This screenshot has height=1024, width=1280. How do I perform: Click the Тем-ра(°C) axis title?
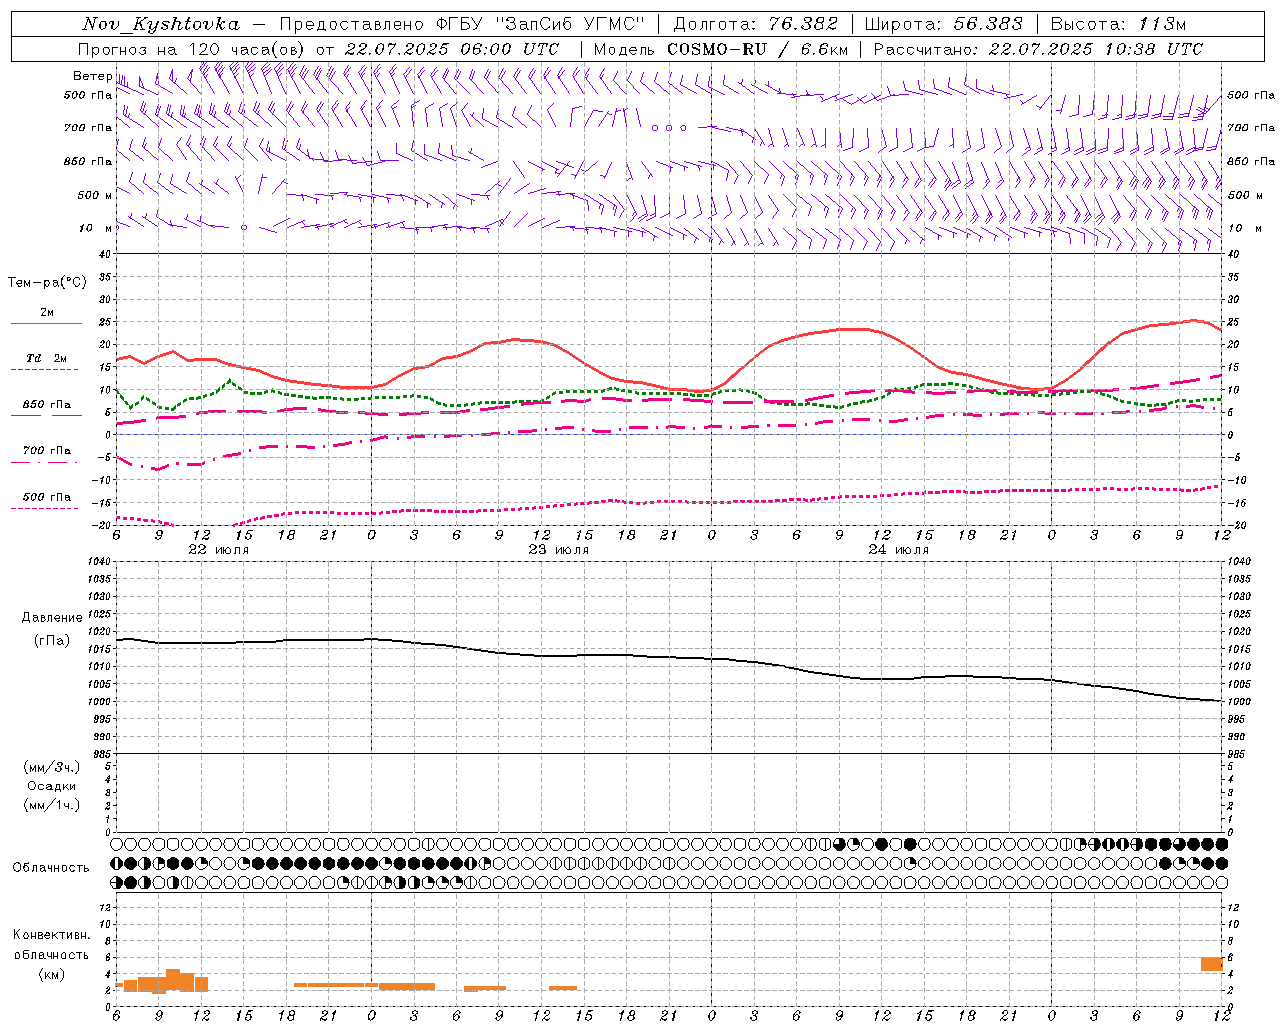tap(47, 283)
